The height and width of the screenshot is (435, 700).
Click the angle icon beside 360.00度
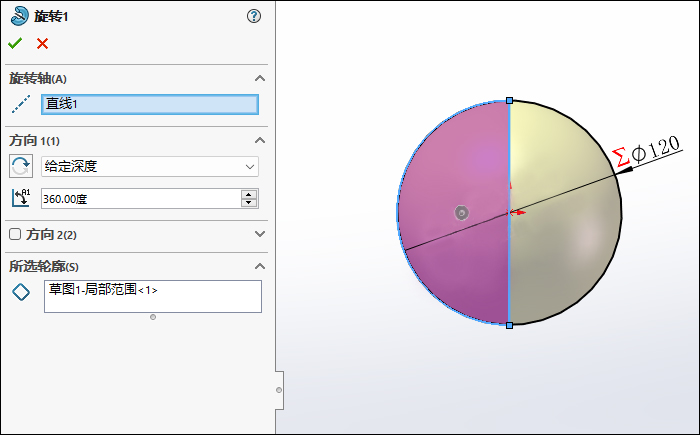[20, 198]
